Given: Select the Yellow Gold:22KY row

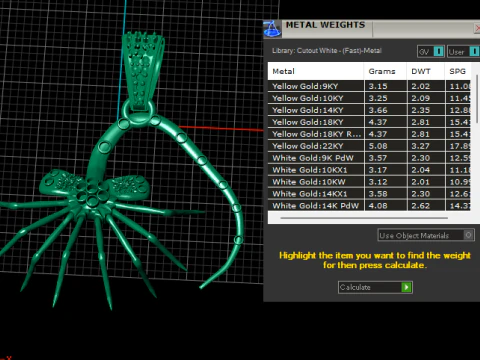Looking at the screenshot, I should 369,146.
